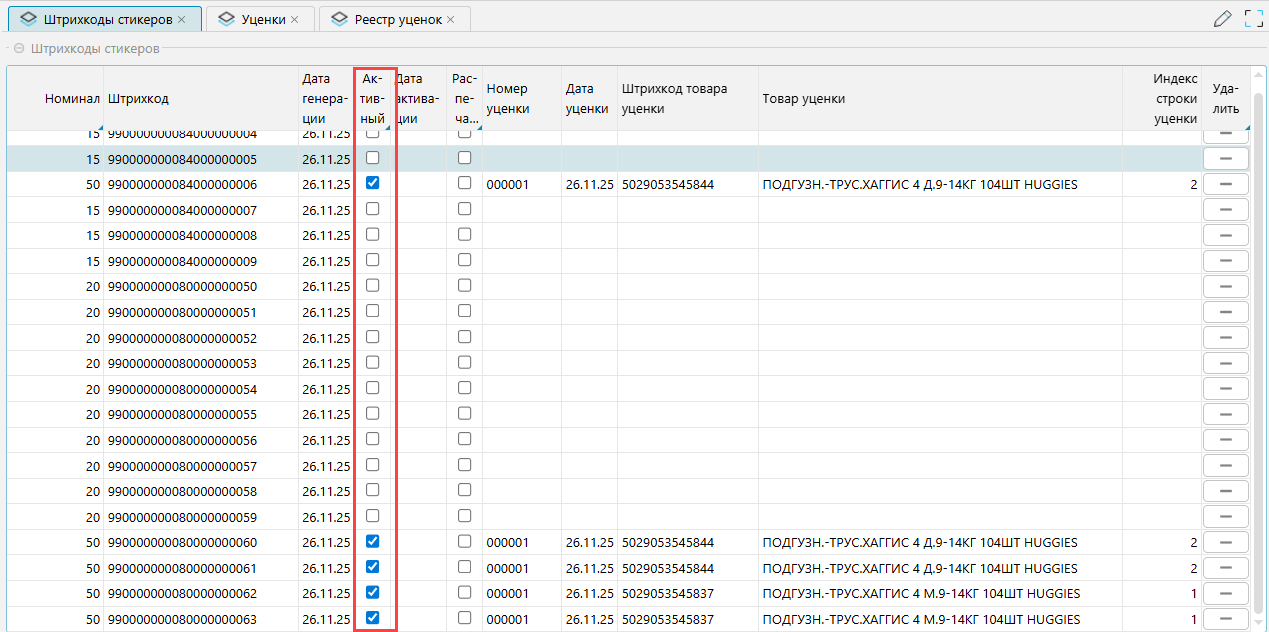The height and width of the screenshot is (632, 1269).
Task: Click delete button for barcode ending 0005
Action: (x=1225, y=158)
